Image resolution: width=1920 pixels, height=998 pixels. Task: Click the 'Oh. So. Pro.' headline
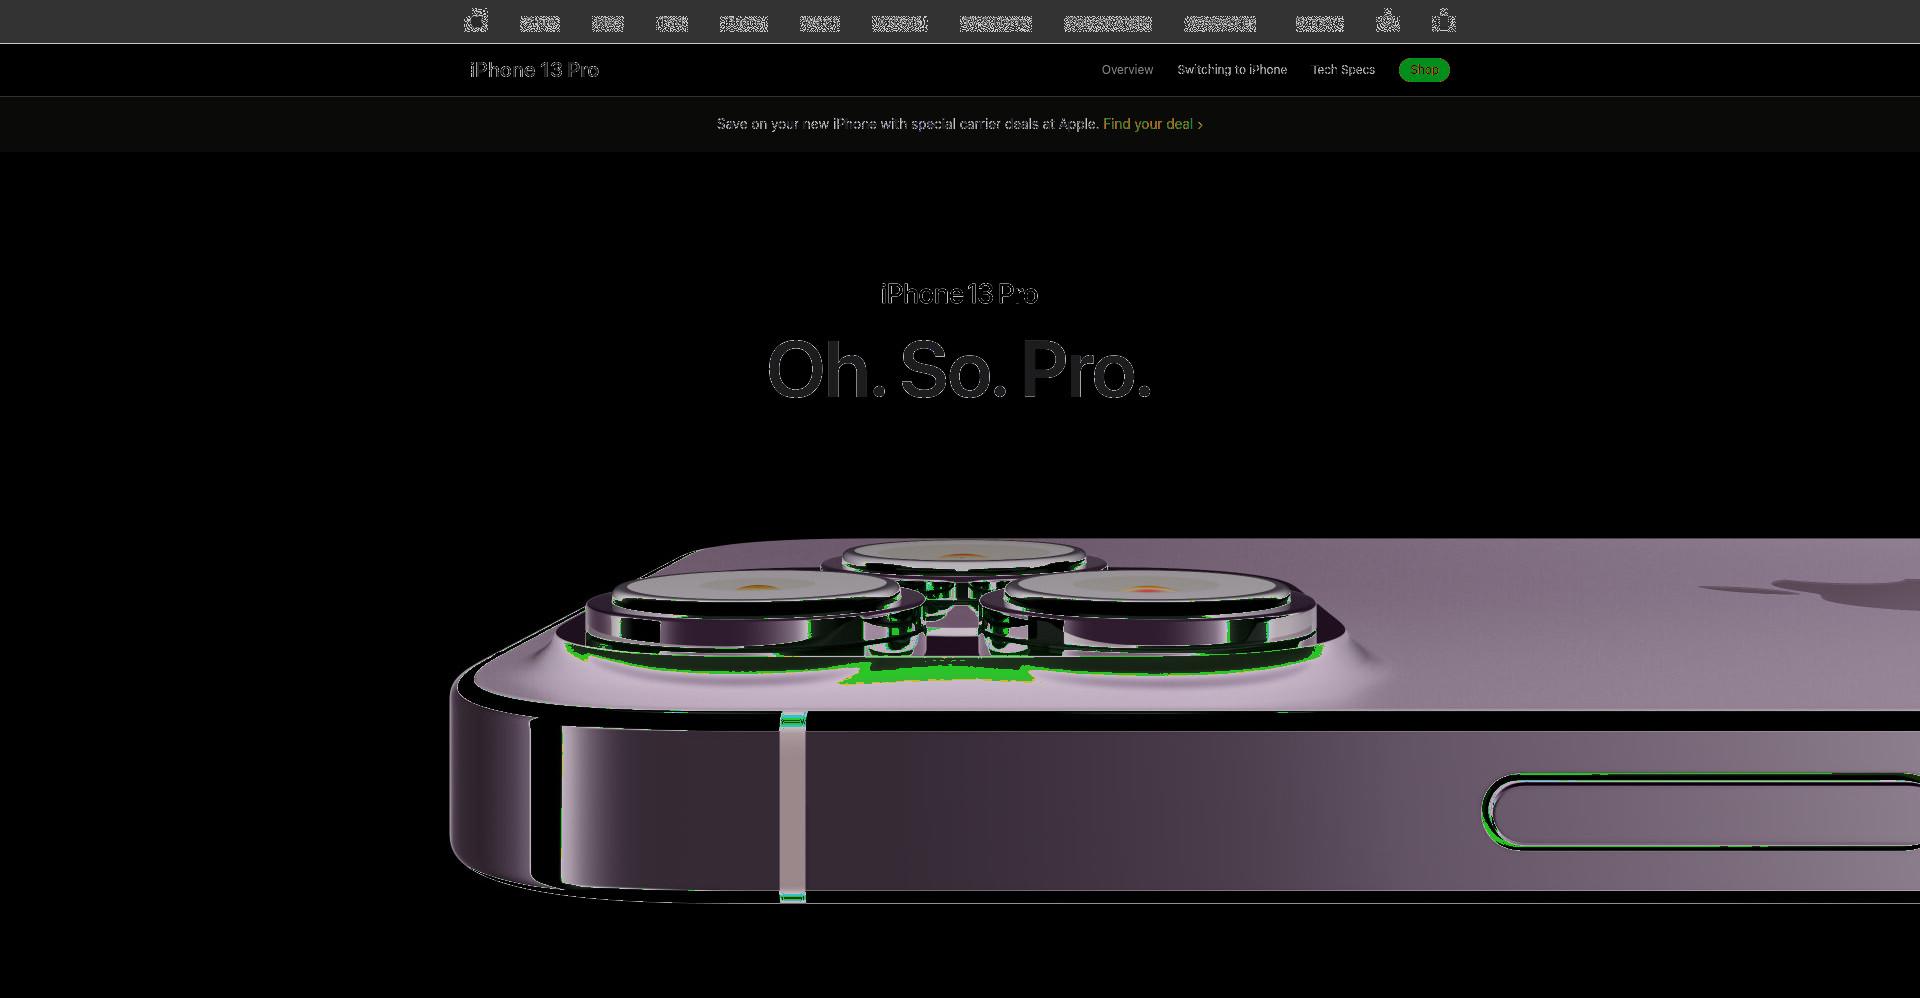[959, 370]
